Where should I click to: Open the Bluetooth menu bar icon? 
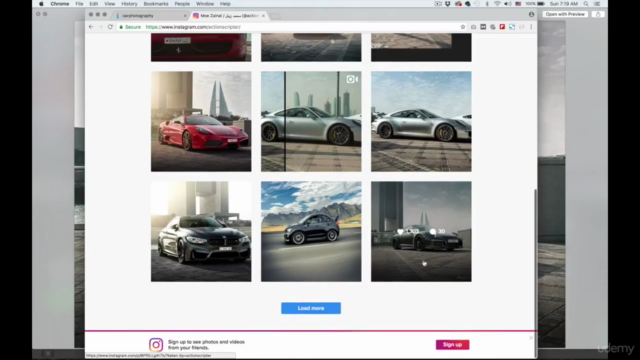point(487,4)
